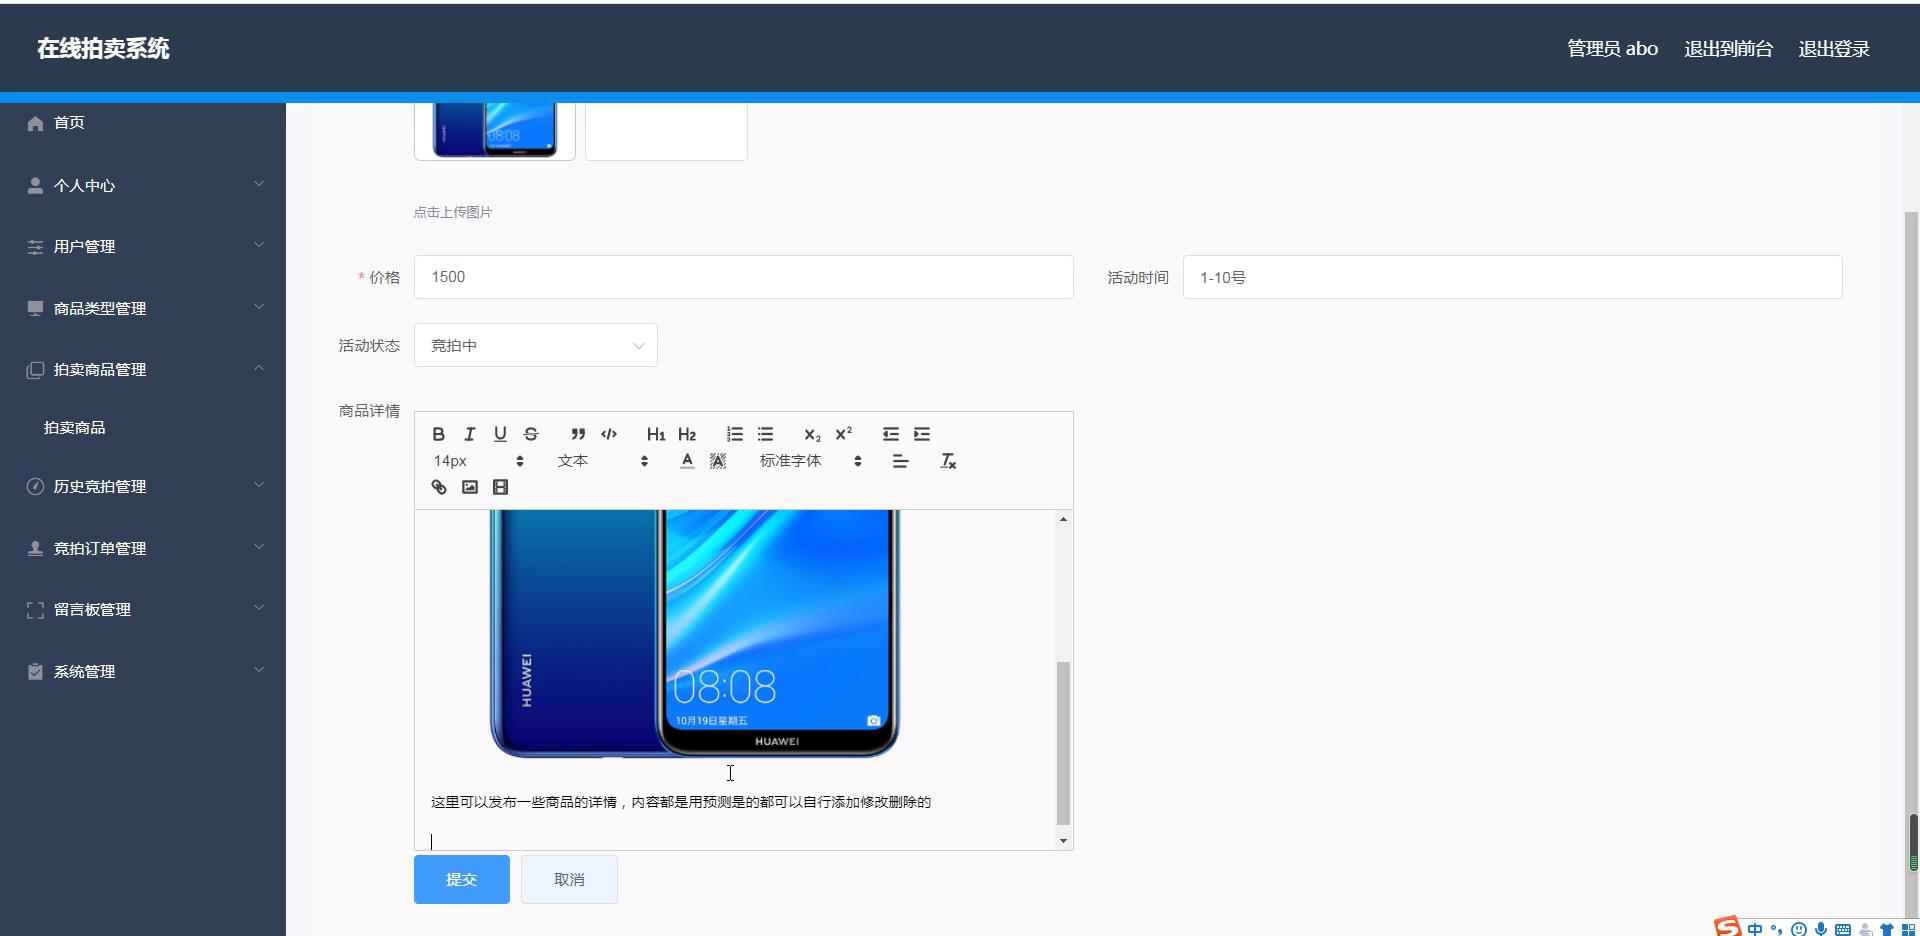Toggle bold formatting in the editor
This screenshot has height=936, width=1920.
pyautogui.click(x=438, y=434)
